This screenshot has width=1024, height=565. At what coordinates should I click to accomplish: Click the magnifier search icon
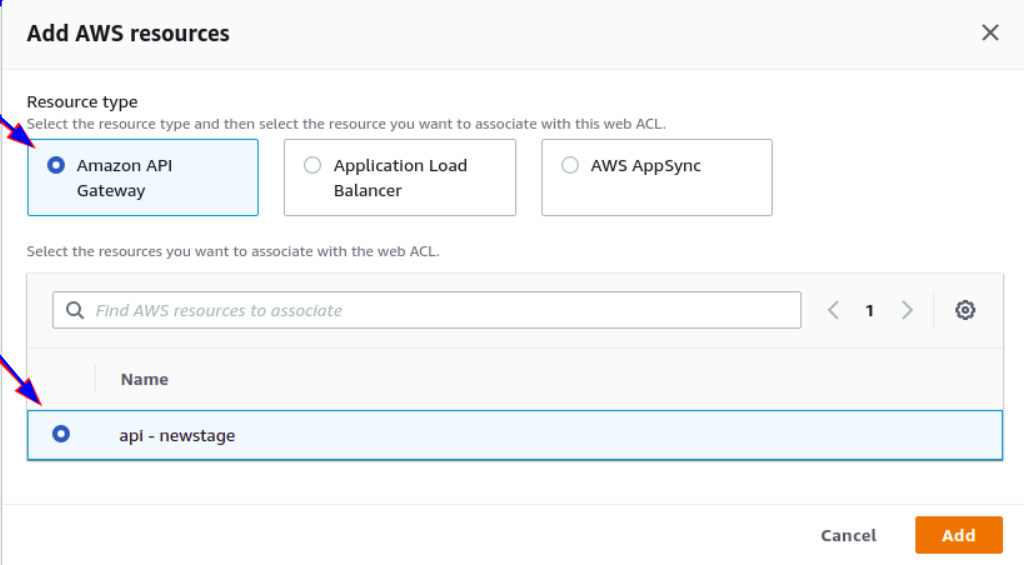pos(75,310)
